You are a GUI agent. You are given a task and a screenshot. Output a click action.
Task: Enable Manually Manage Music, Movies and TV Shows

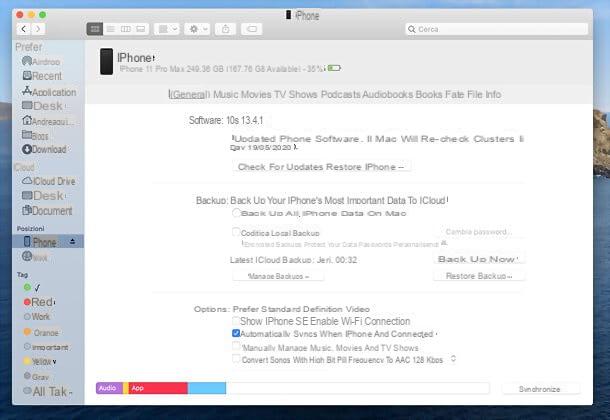(236, 346)
